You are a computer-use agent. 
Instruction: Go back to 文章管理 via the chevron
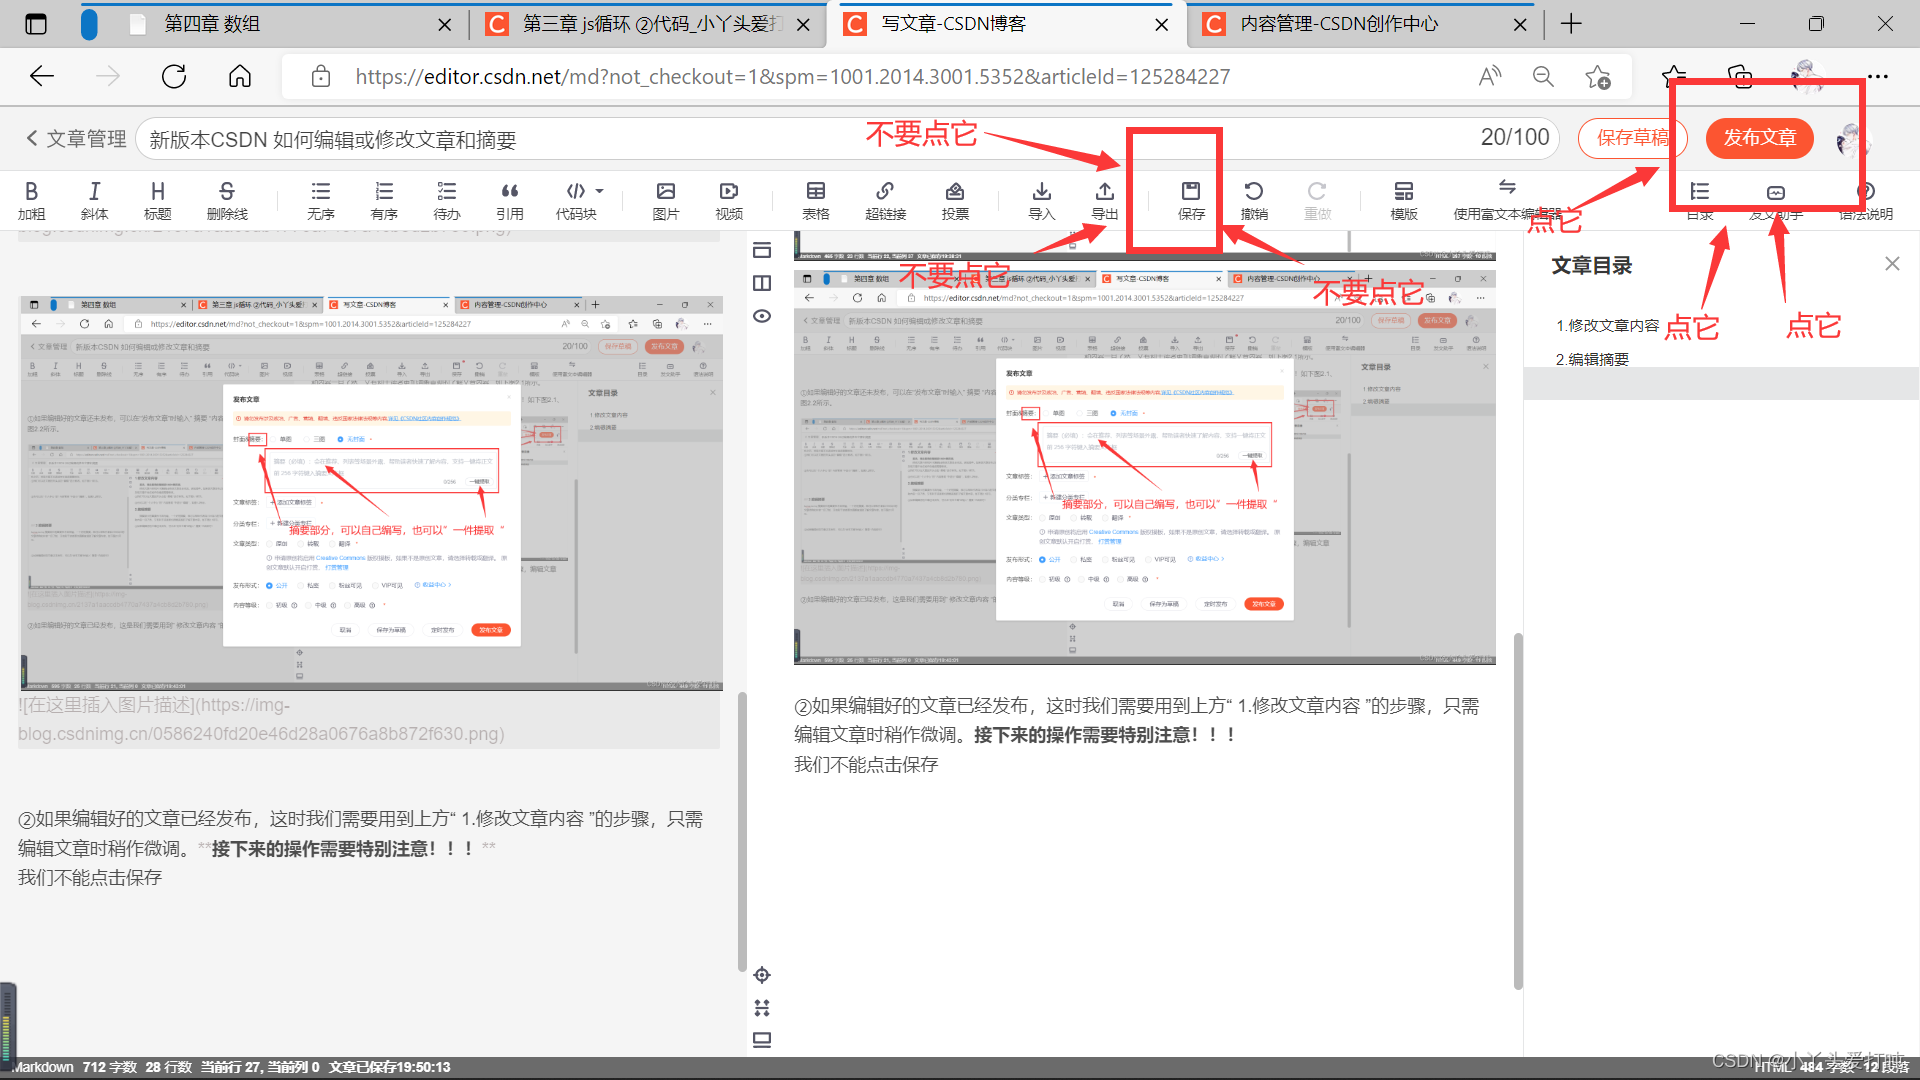(32, 138)
